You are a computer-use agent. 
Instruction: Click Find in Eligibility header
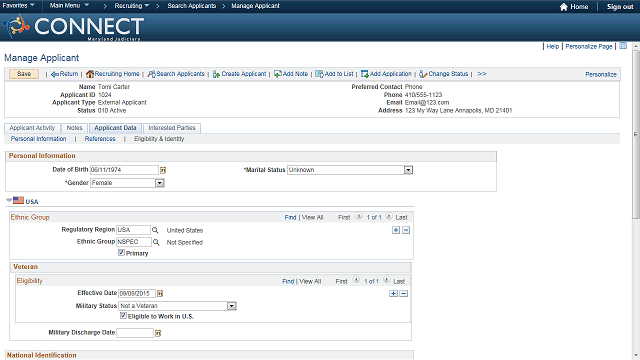[288, 281]
